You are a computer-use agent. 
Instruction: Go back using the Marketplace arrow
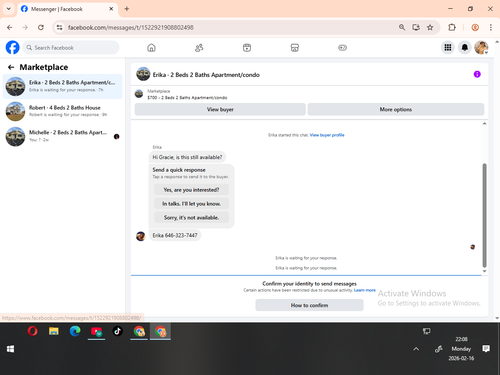(x=11, y=67)
